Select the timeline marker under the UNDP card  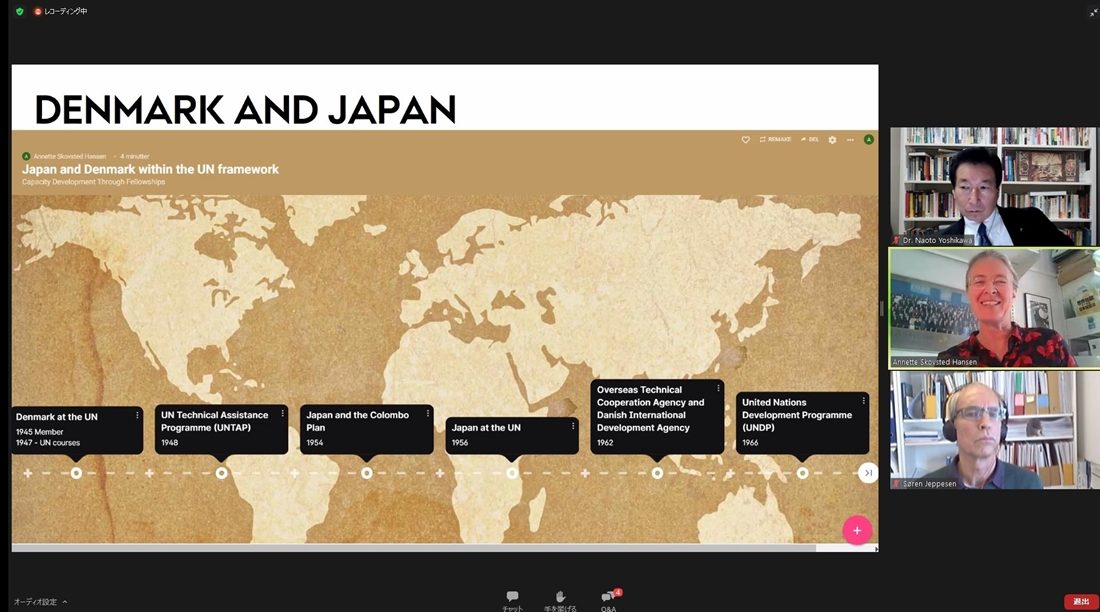point(803,473)
